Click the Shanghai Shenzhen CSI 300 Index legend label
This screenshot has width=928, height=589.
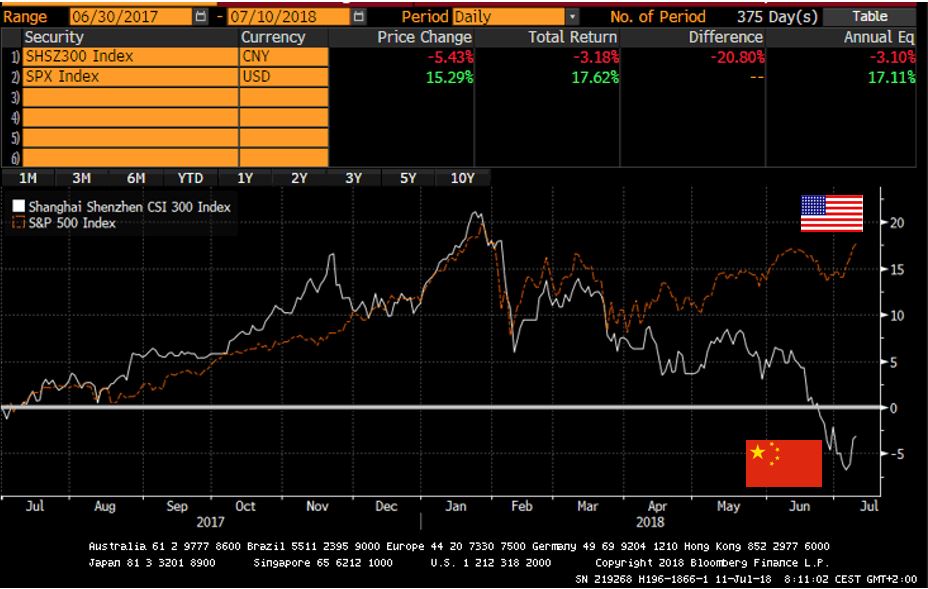click(x=130, y=207)
